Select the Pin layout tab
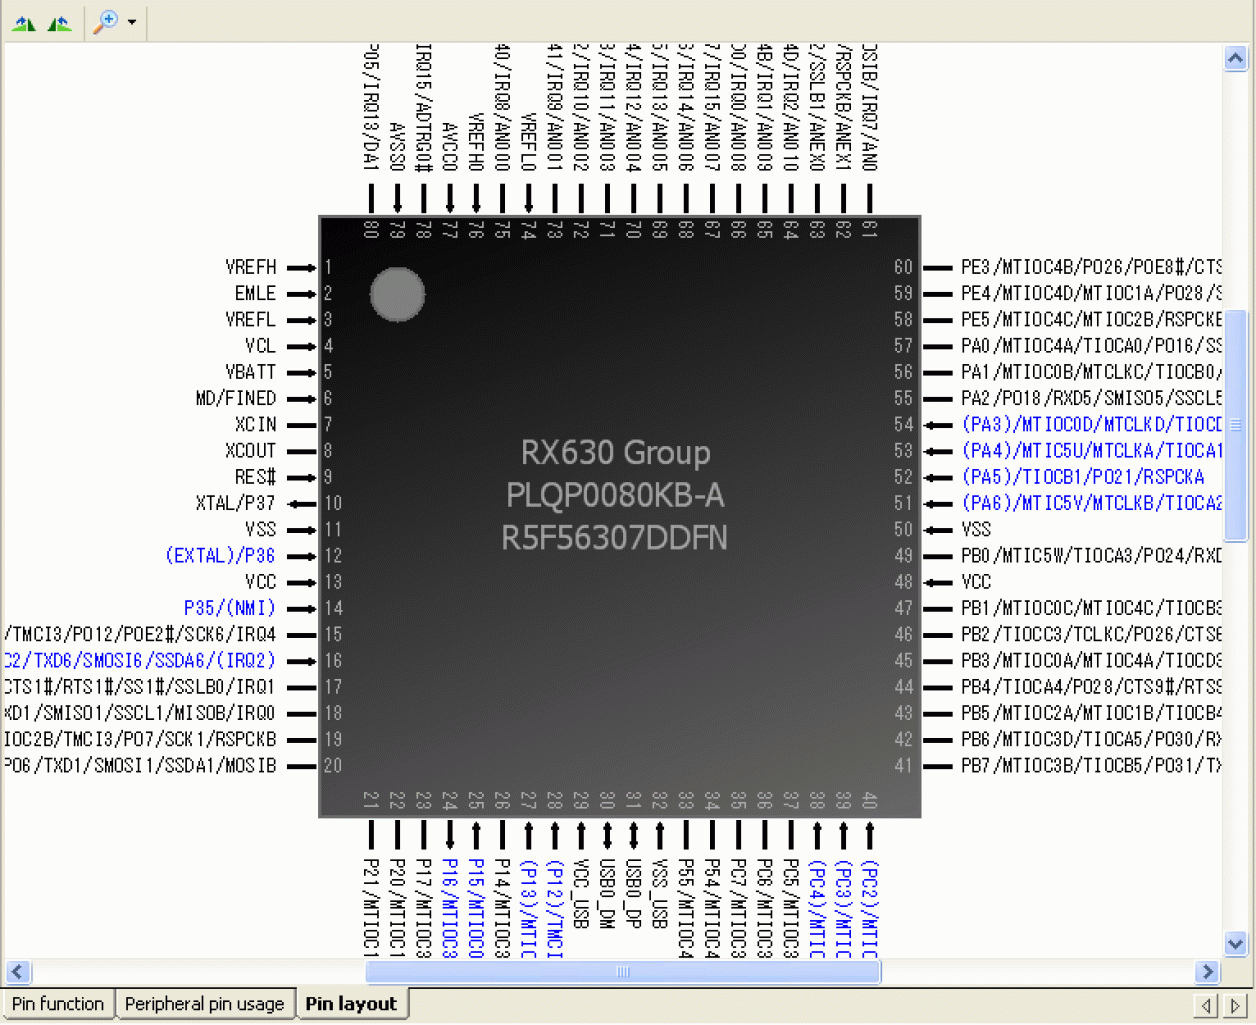This screenshot has width=1256, height=1025. (350, 1003)
